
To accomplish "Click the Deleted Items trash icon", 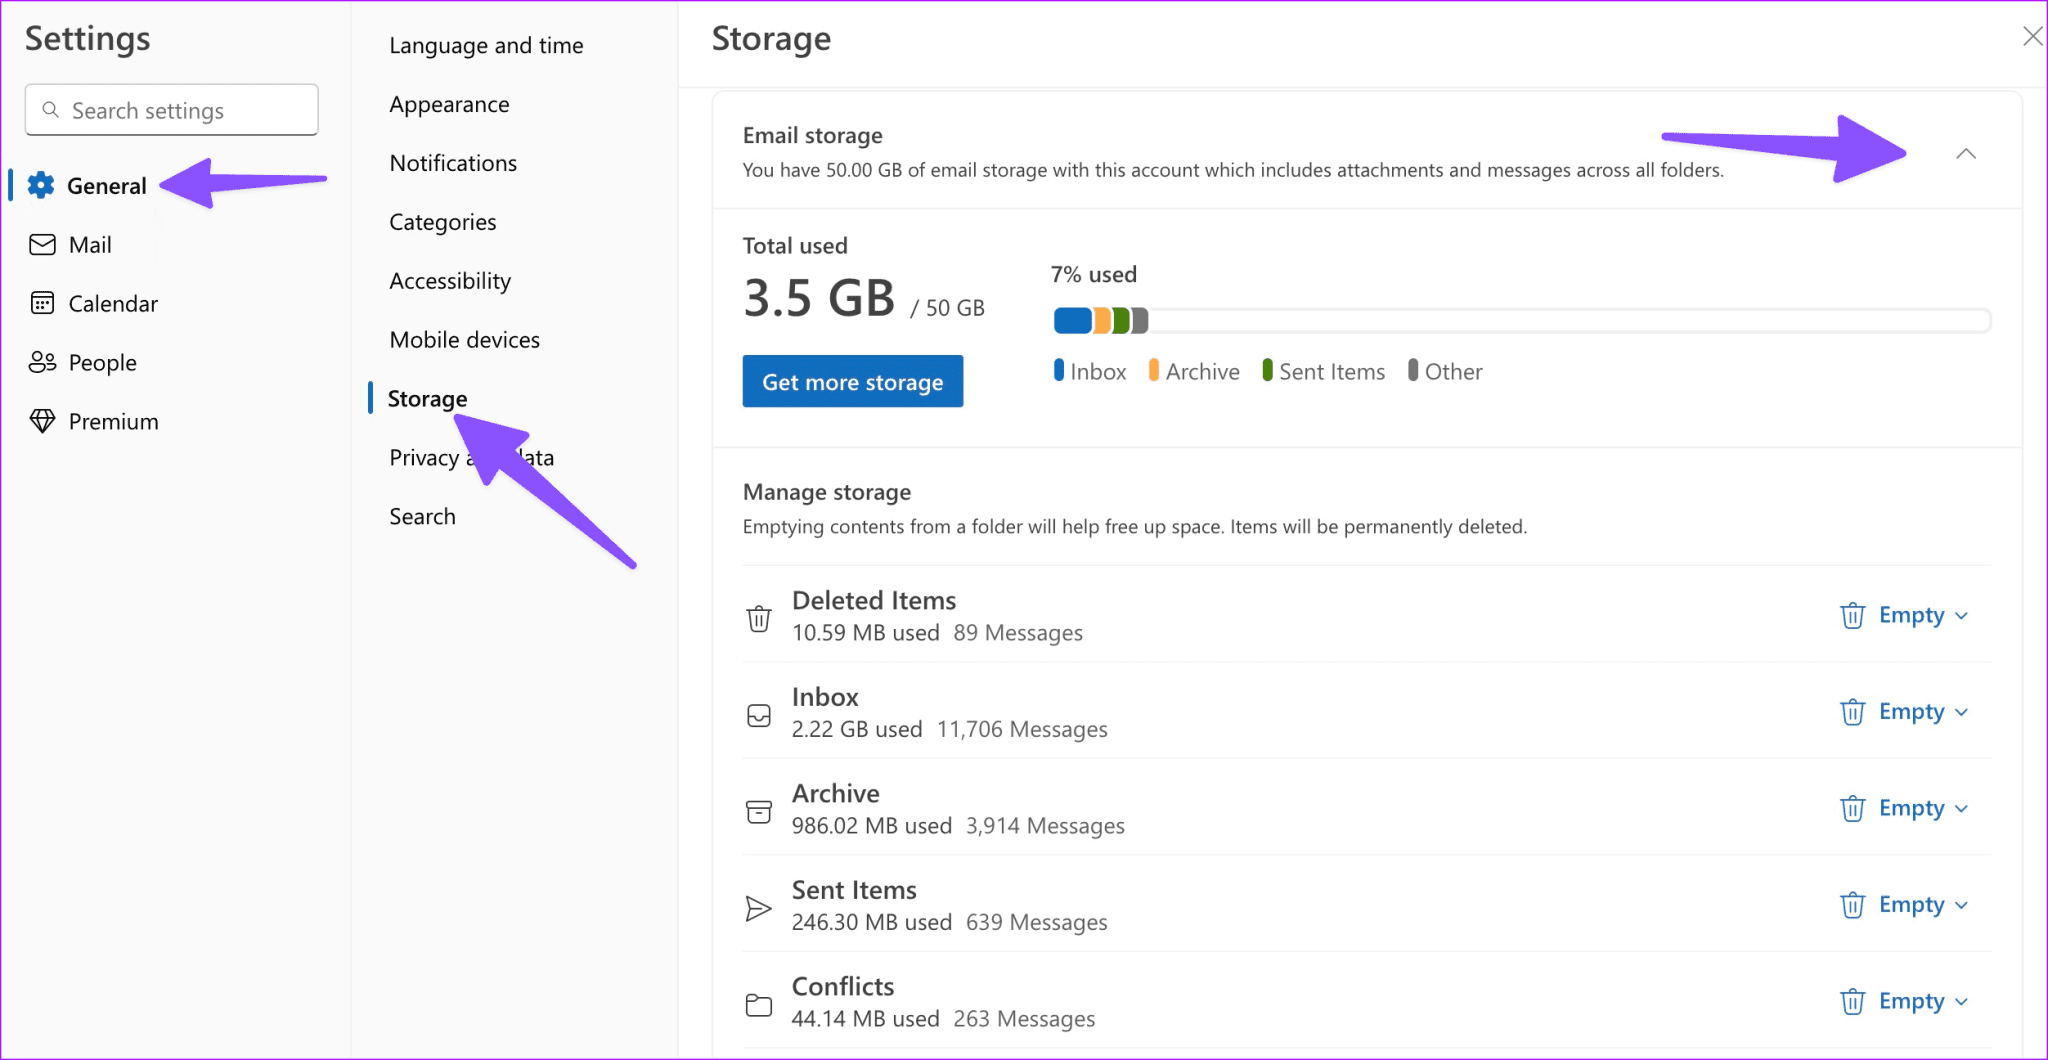I will pos(759,617).
